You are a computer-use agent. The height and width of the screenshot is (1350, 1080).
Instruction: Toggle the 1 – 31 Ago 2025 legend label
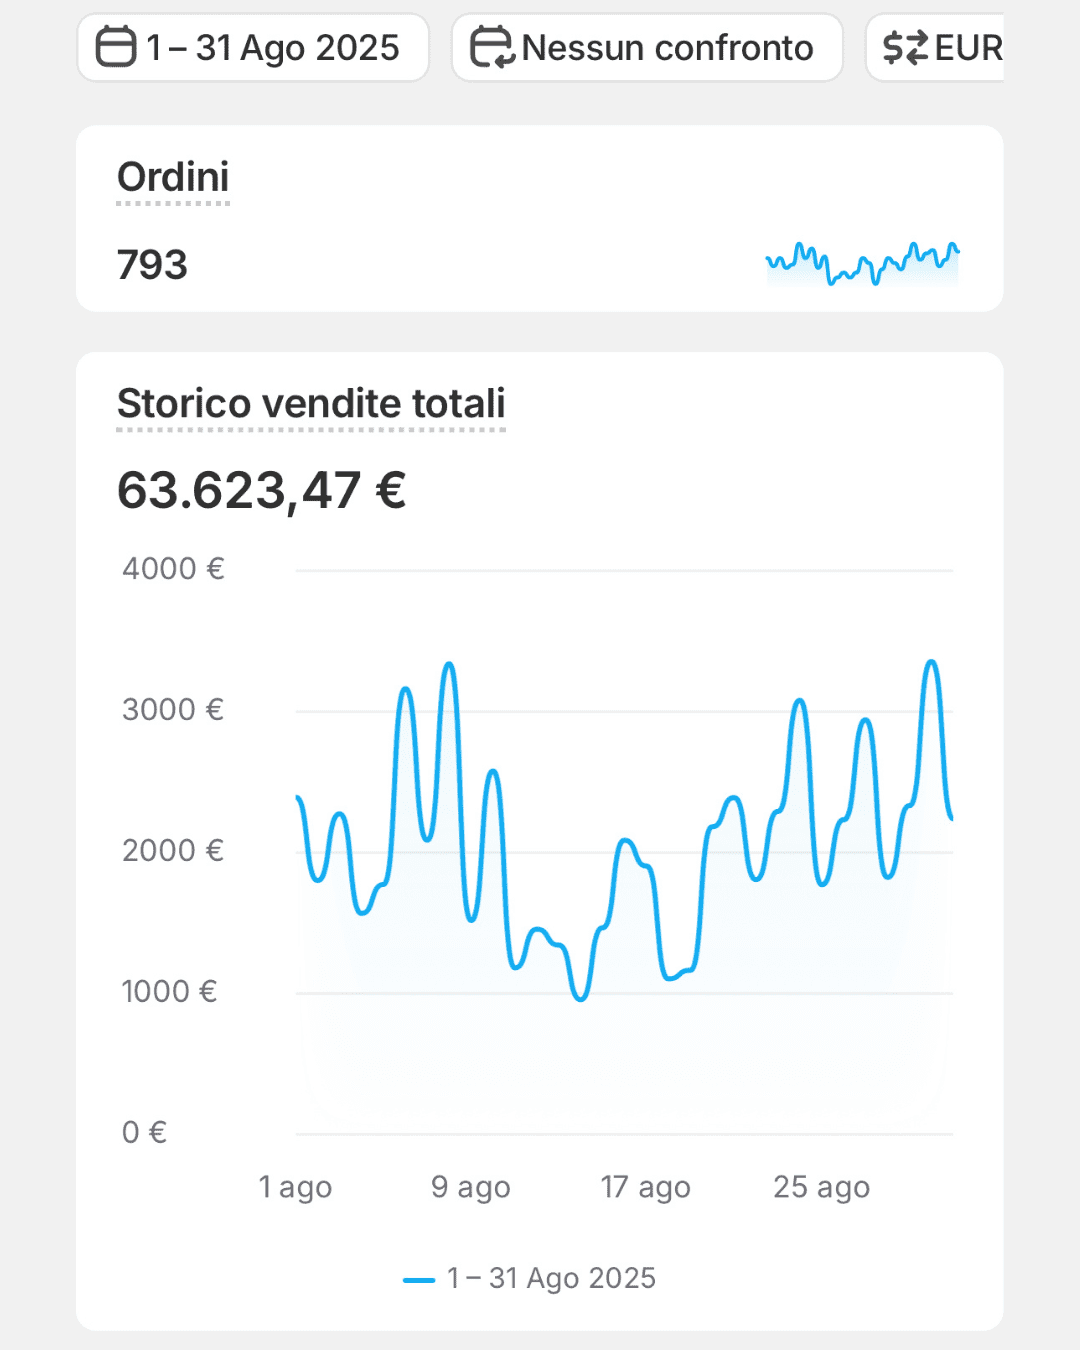point(551,1279)
